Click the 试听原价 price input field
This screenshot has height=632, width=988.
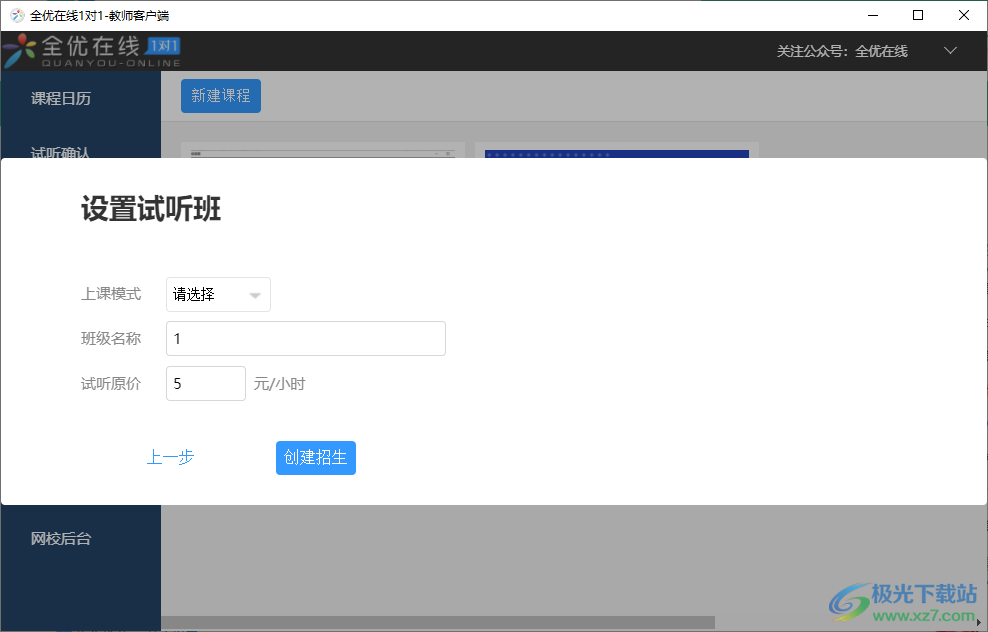(205, 383)
